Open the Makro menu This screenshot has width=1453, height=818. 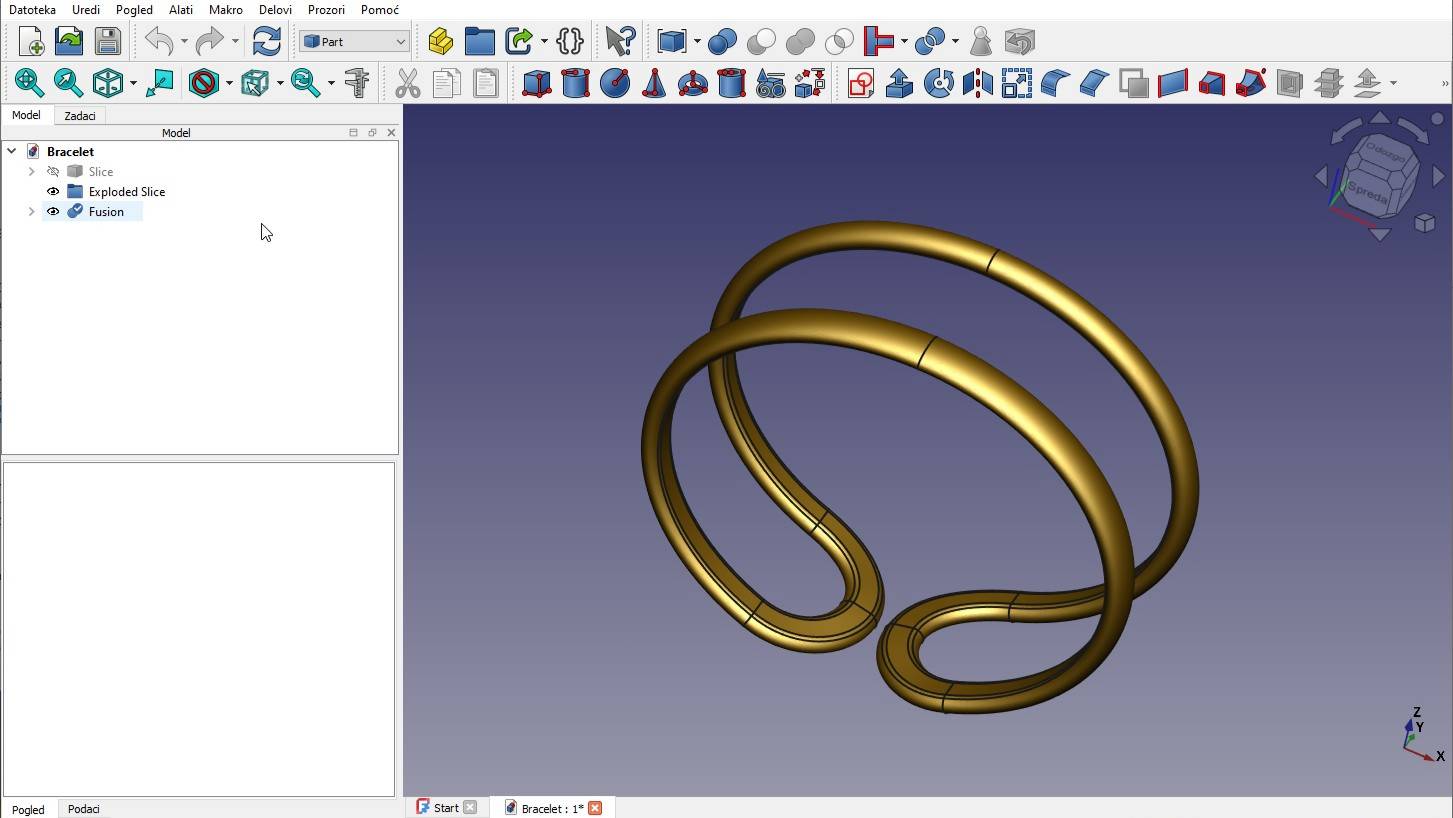click(x=225, y=10)
